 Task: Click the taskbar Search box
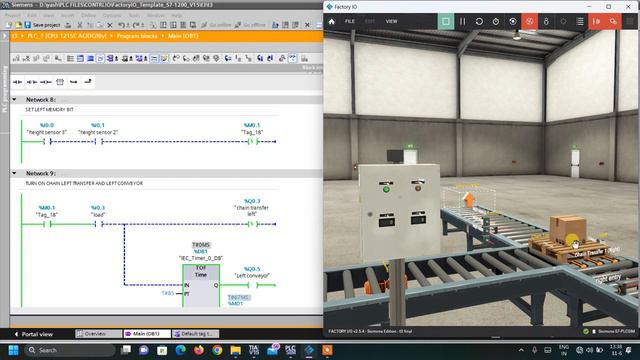click(x=69, y=350)
